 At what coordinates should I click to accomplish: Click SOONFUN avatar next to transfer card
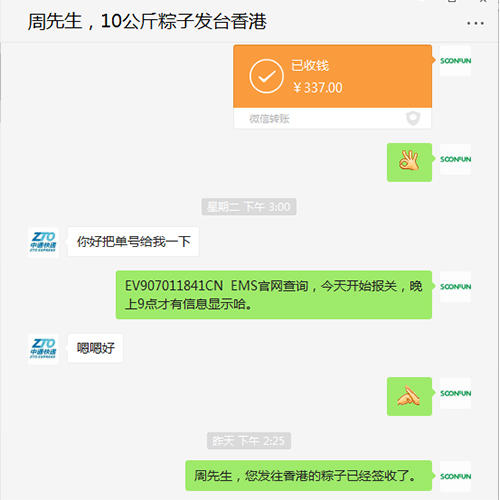click(x=455, y=61)
